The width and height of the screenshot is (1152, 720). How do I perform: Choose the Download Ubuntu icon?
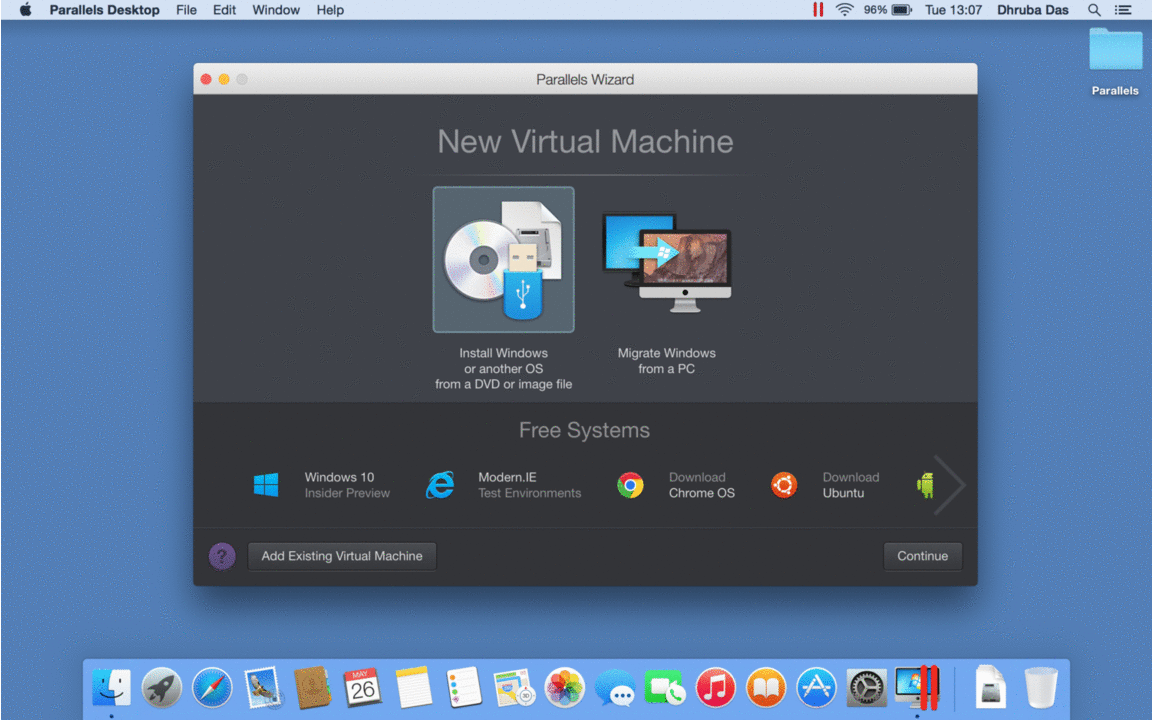click(784, 485)
